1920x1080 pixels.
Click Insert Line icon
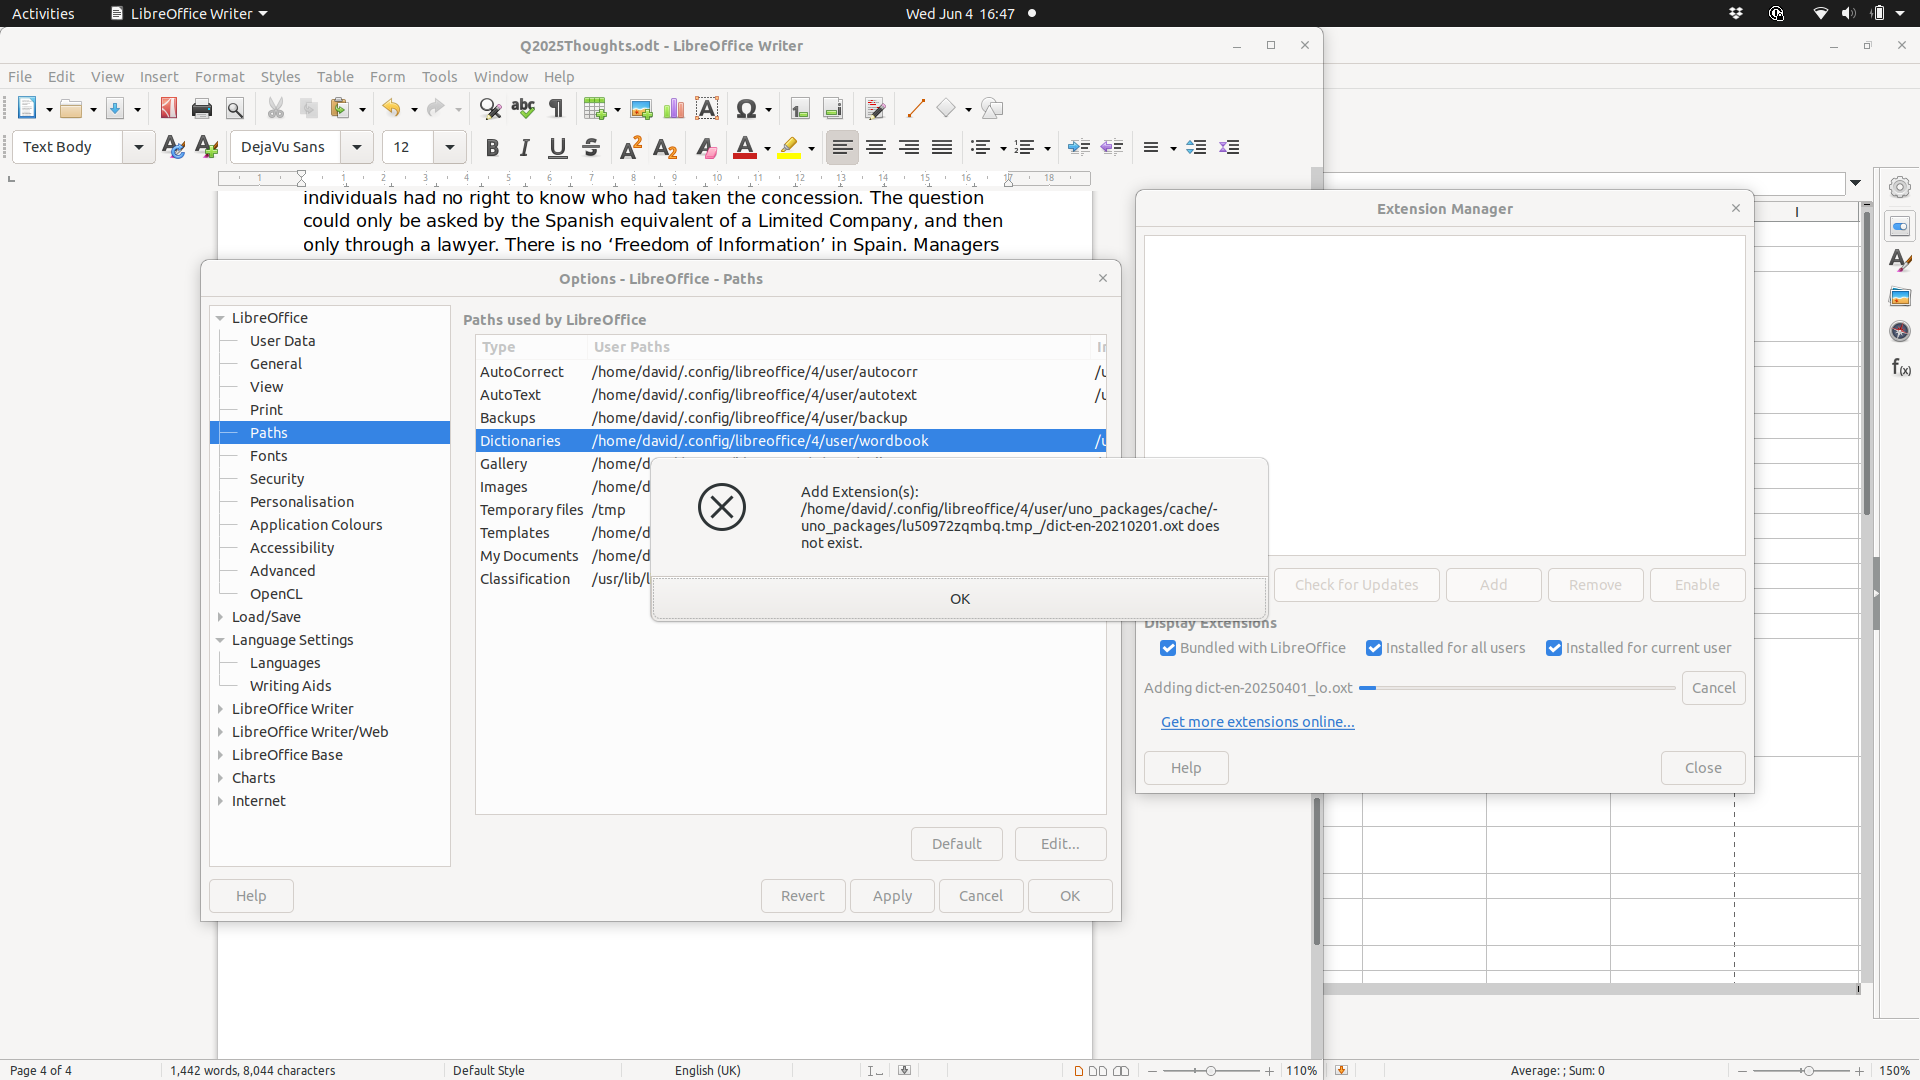pos(915,108)
